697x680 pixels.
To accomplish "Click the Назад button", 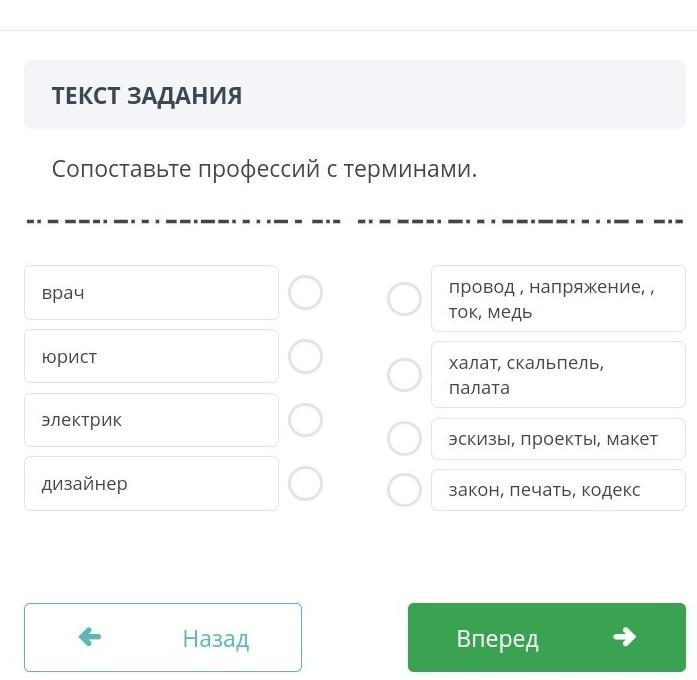I will 163,638.
